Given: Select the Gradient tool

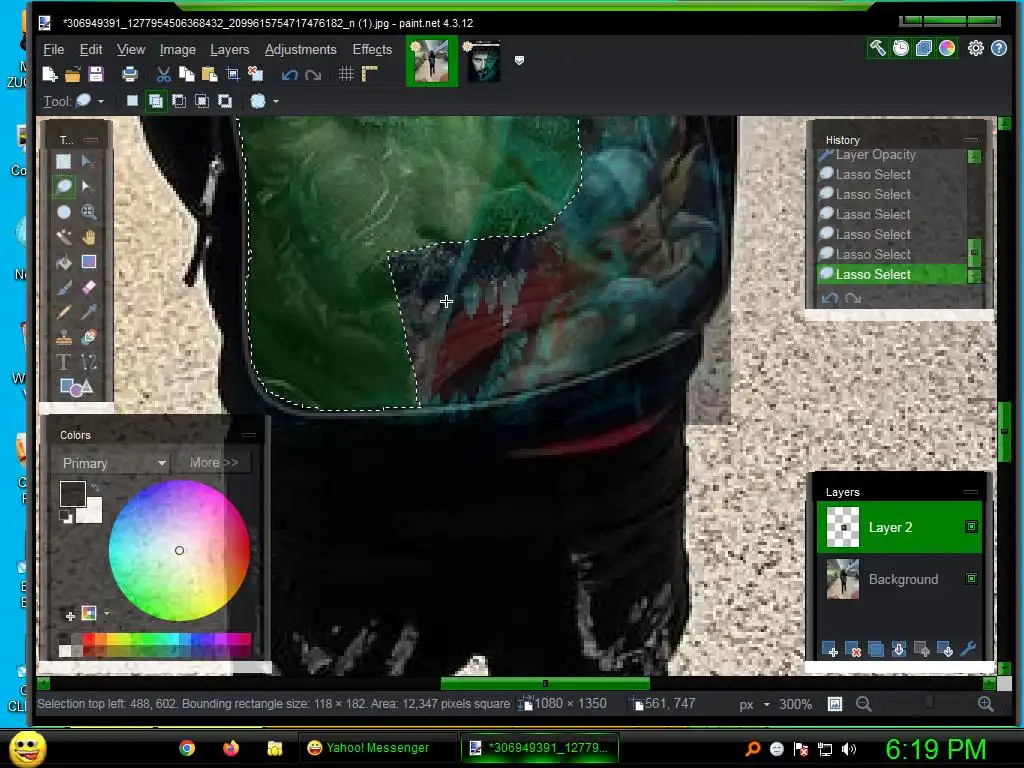Looking at the screenshot, I should tap(89, 262).
